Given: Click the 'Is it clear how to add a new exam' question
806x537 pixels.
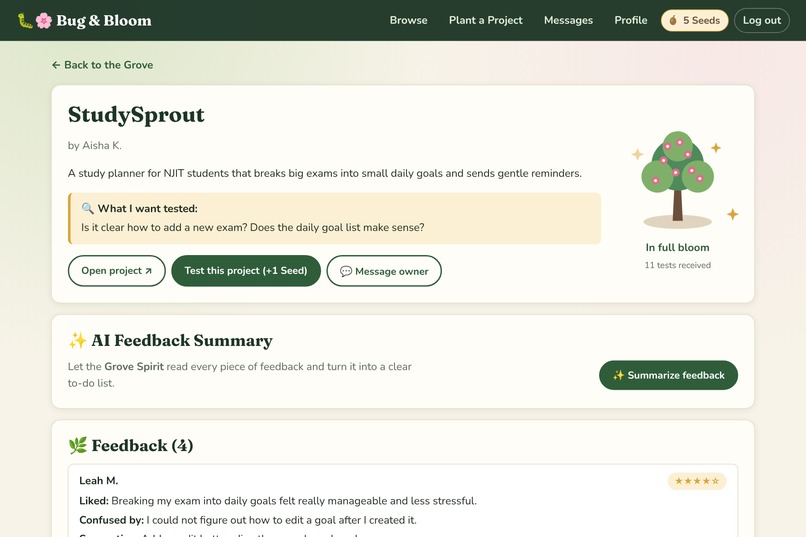Looking at the screenshot, I should pyautogui.click(x=252, y=227).
